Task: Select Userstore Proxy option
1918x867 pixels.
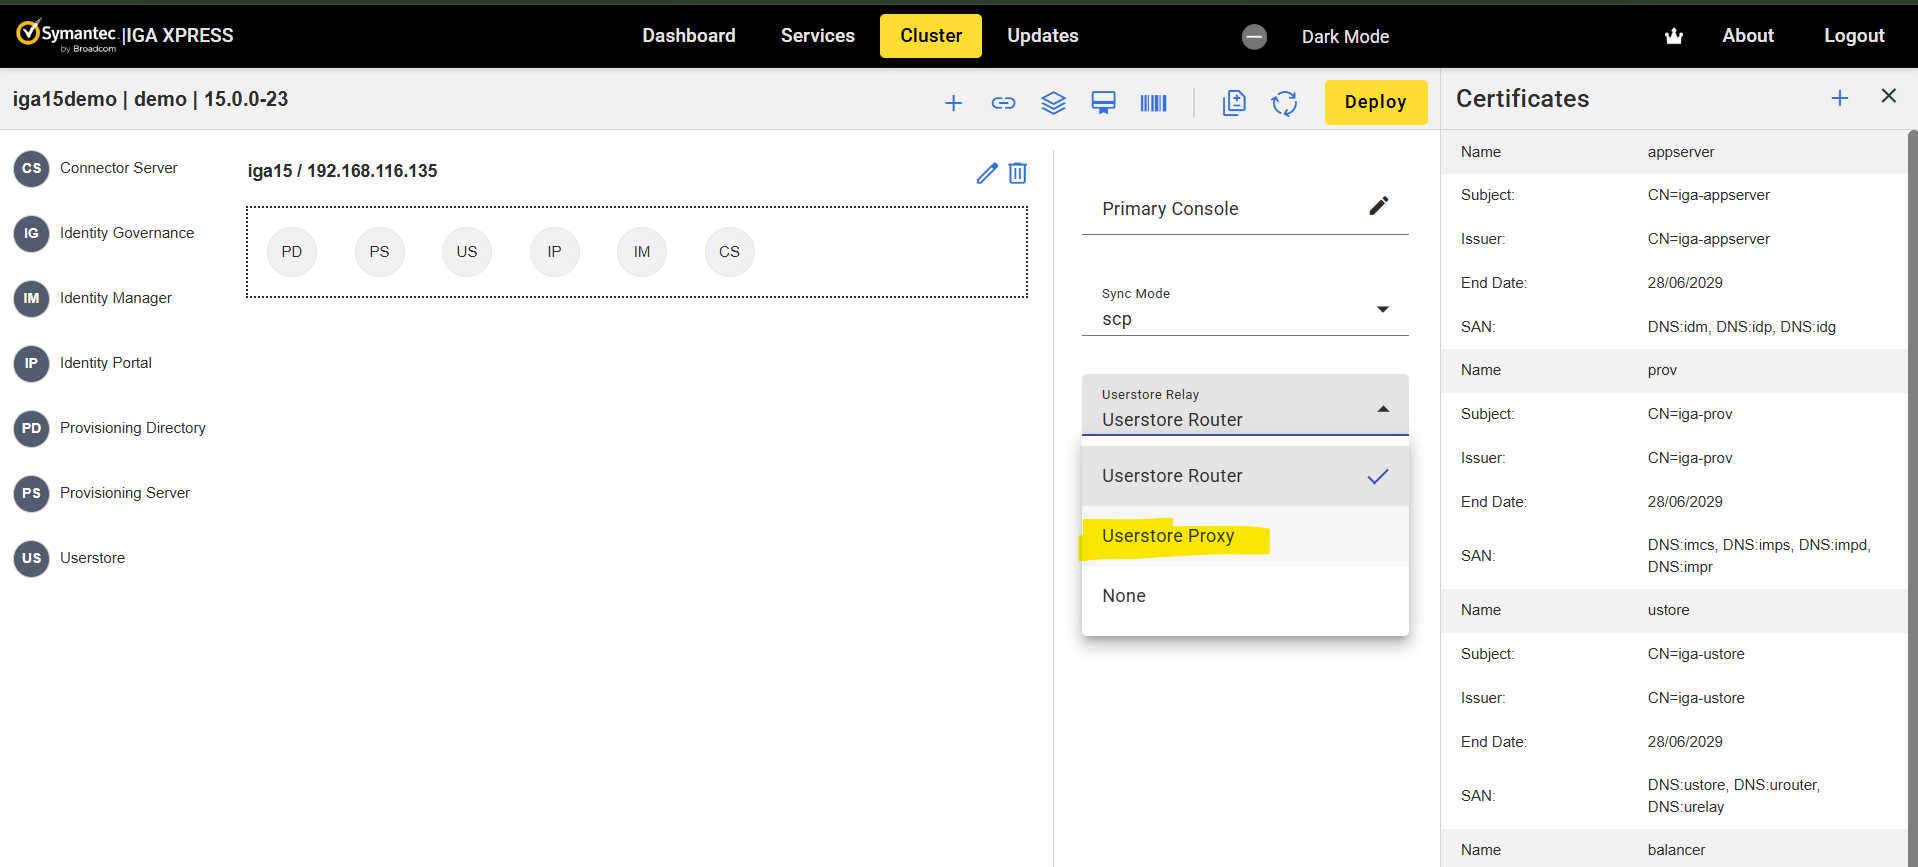Action: [1168, 536]
